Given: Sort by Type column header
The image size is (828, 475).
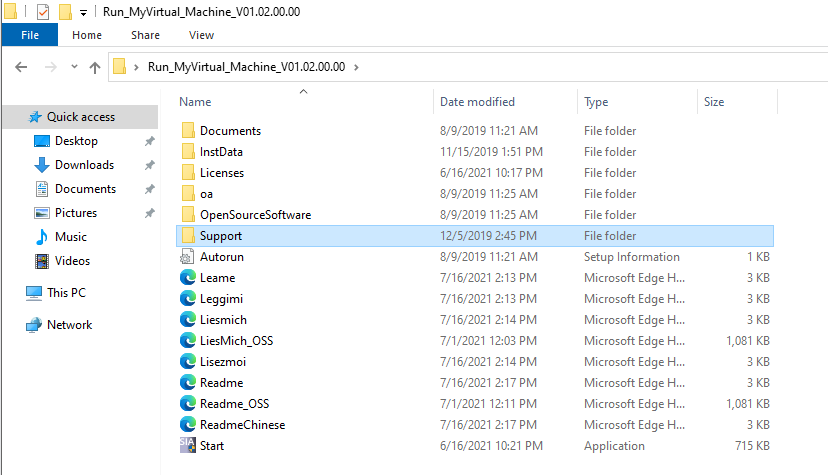Looking at the screenshot, I should pos(596,102).
